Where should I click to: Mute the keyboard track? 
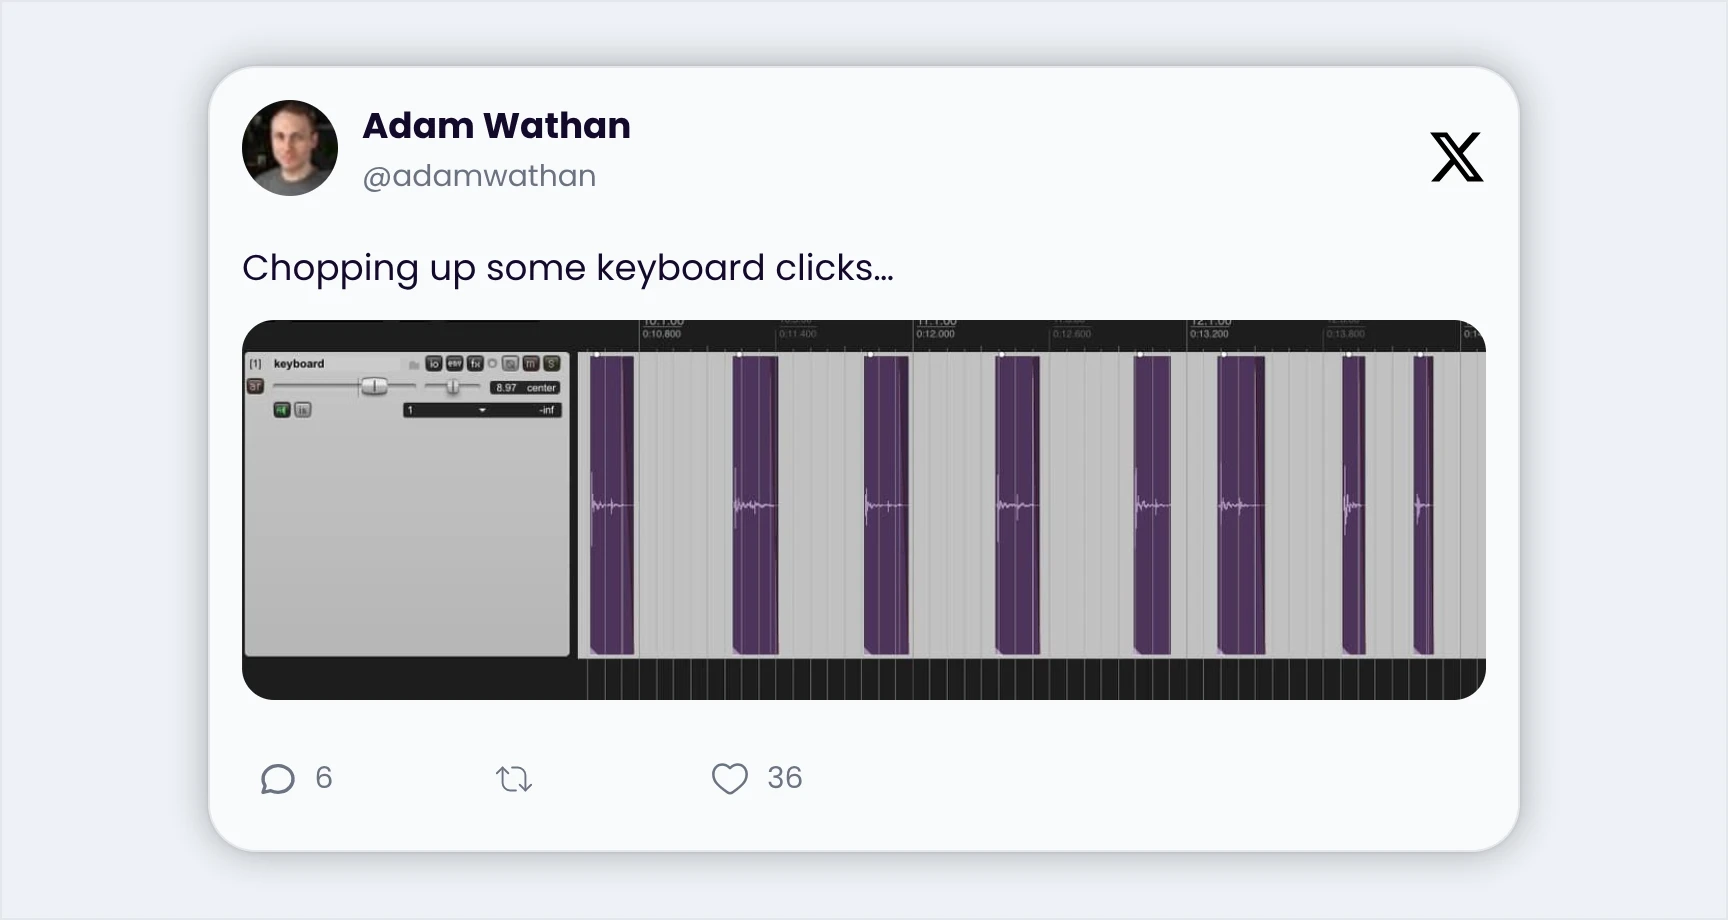click(x=531, y=364)
